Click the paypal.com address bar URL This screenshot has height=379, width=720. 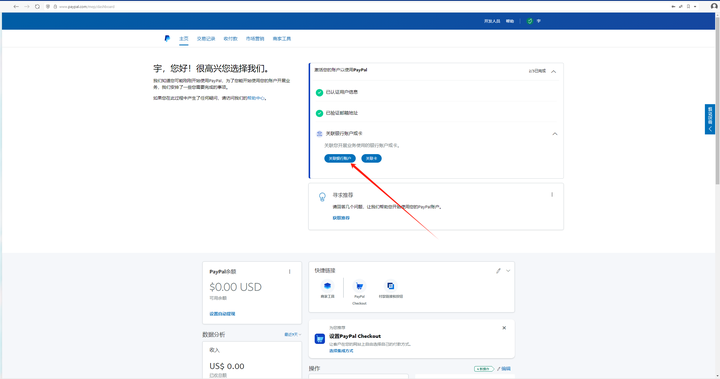(87, 7)
